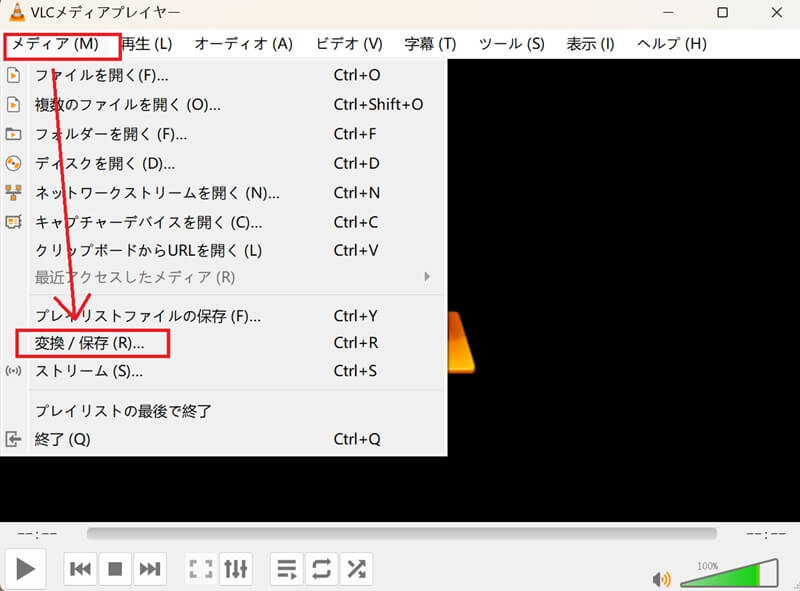Screen dimensions: 800x591
Task: Click the playback seek bar
Action: tap(402, 534)
